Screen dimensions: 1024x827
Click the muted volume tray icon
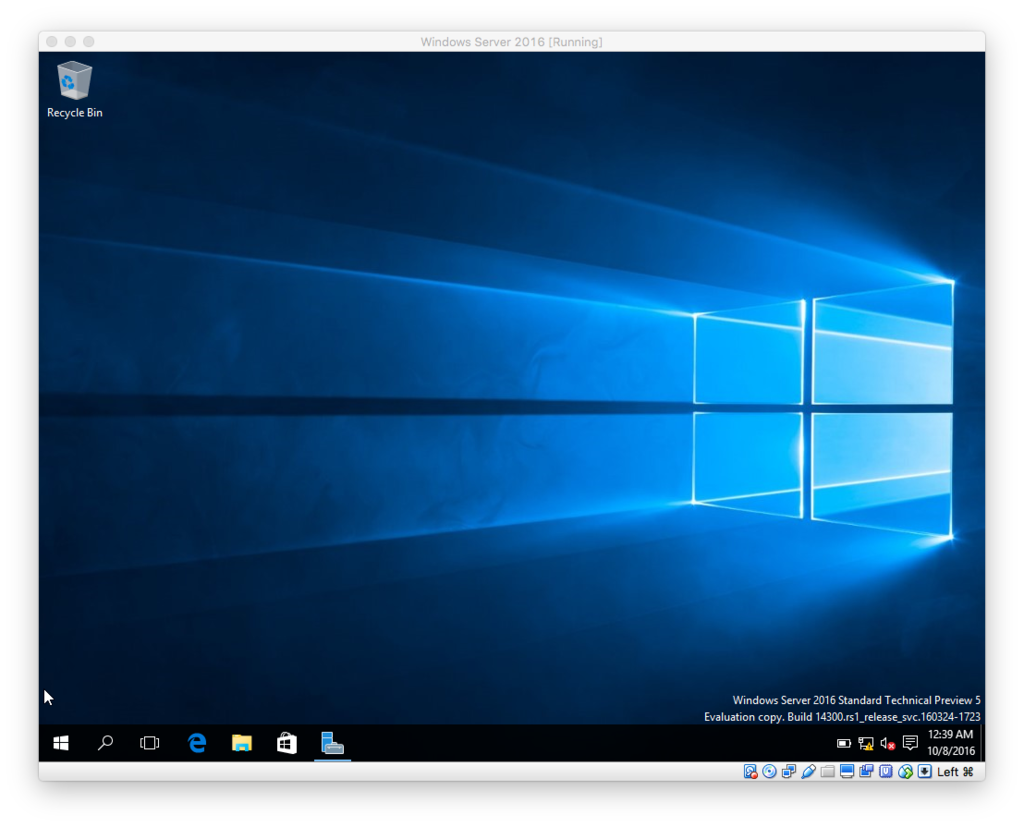pyautogui.click(x=888, y=743)
